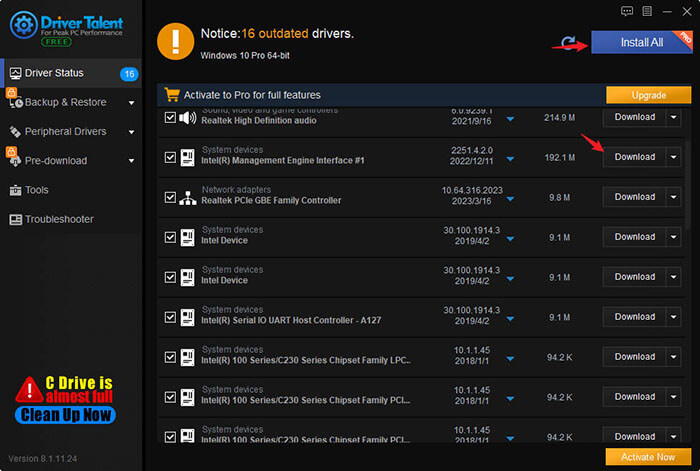The height and width of the screenshot is (471, 700).
Task: Click version '10.64.316.2023' text
Action: (x=472, y=191)
